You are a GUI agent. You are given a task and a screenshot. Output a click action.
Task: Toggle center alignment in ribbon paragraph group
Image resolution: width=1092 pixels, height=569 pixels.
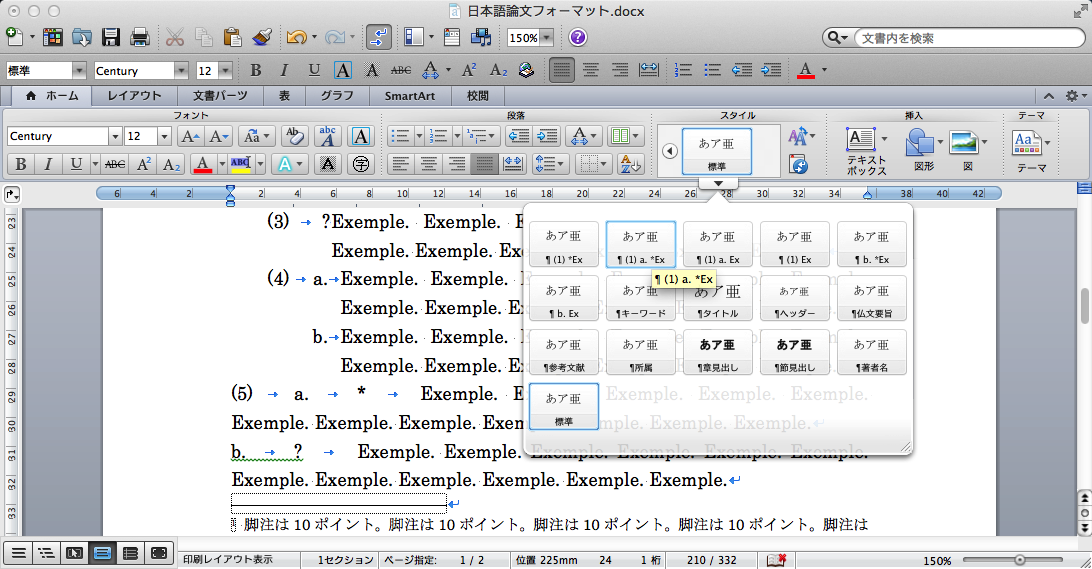pos(428,164)
